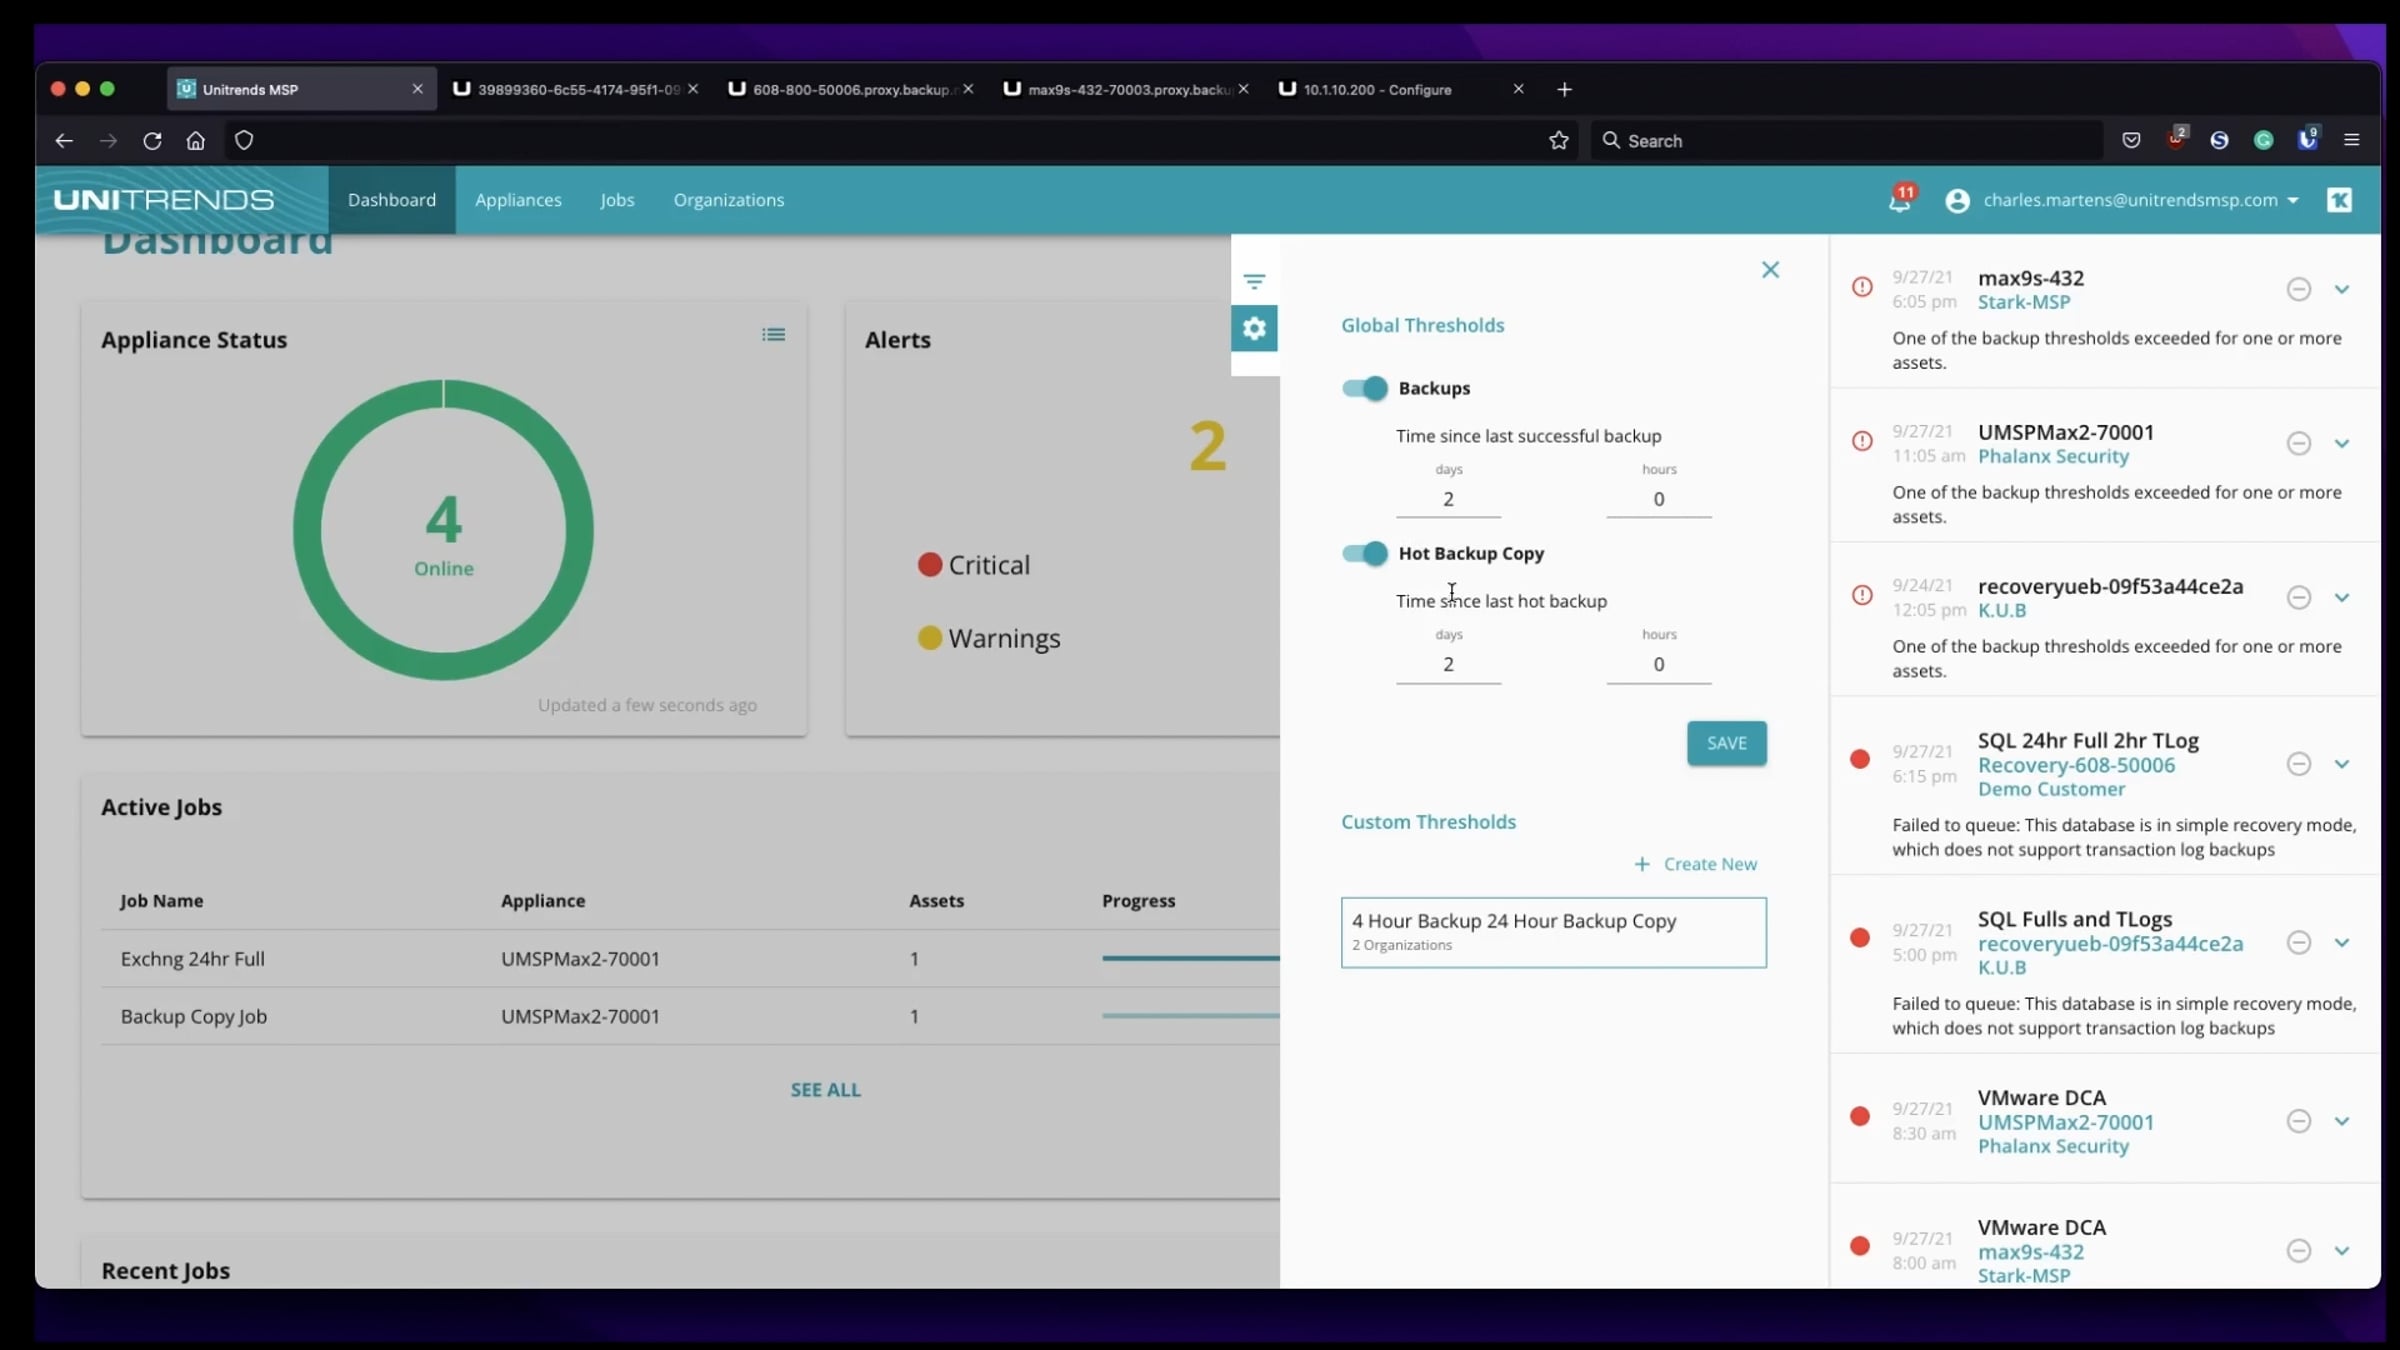Screen dimensions: 2400x1350
Task: Expand the SQL 24hr Full 2hr TLog alert
Action: click(2342, 764)
